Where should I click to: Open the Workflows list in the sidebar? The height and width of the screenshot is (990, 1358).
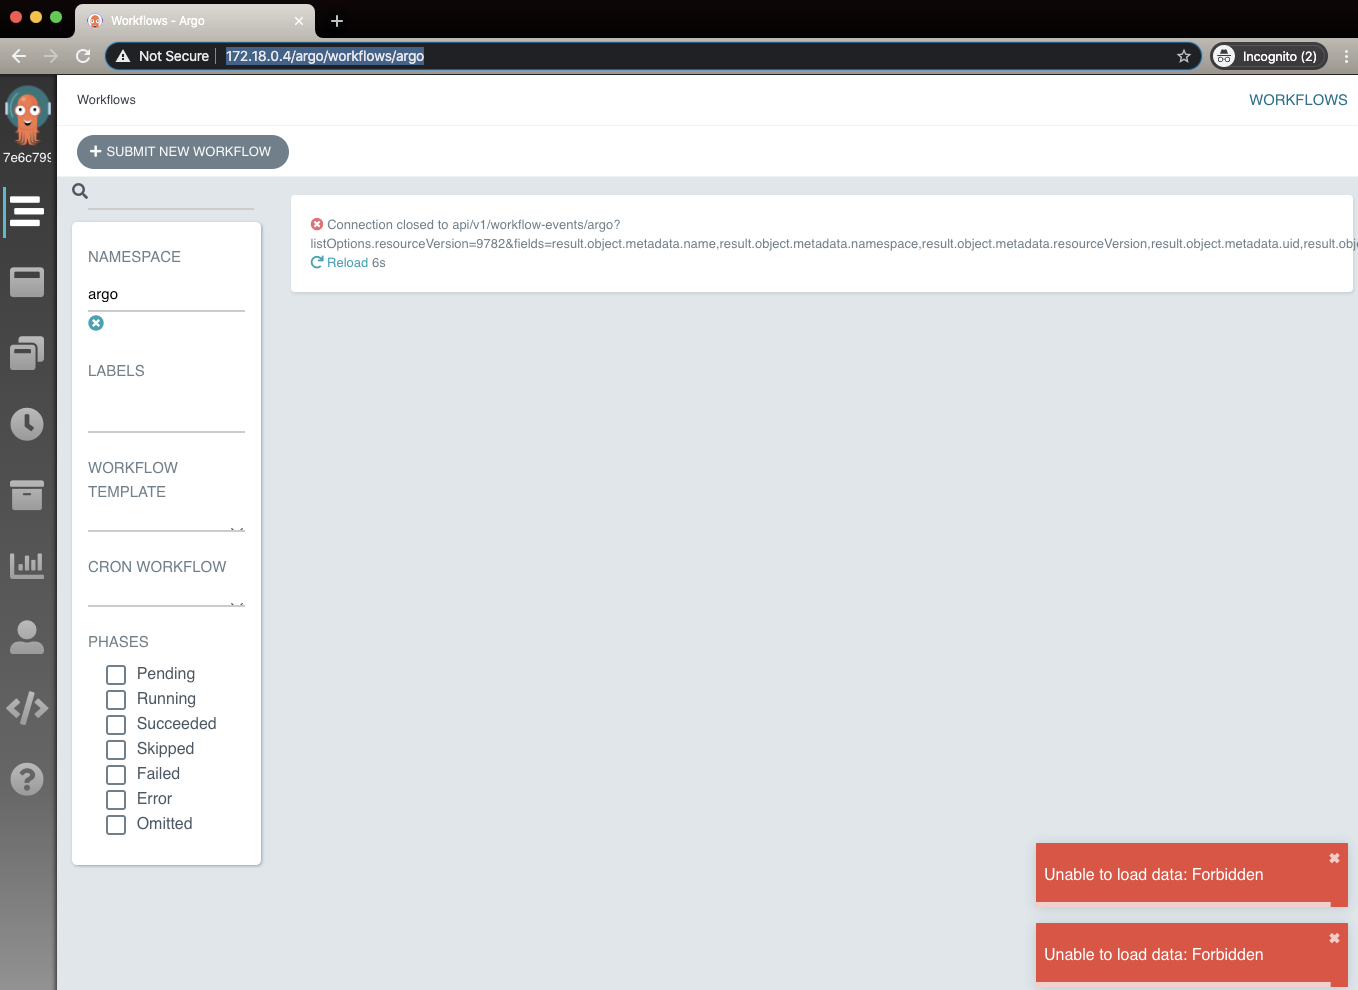[x=27, y=212]
